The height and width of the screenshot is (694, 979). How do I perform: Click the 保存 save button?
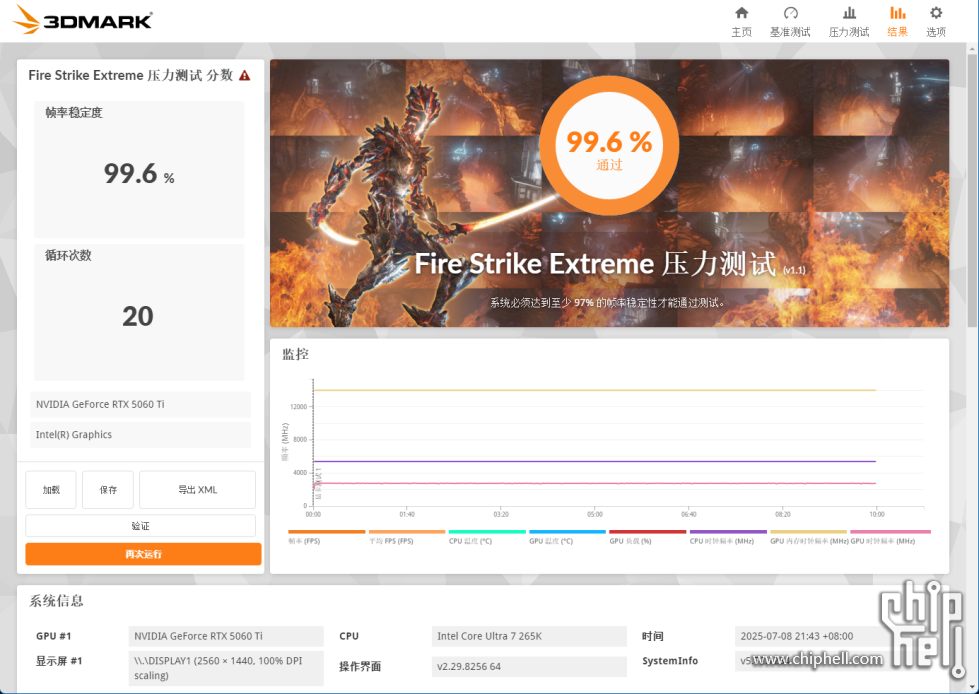coord(108,490)
